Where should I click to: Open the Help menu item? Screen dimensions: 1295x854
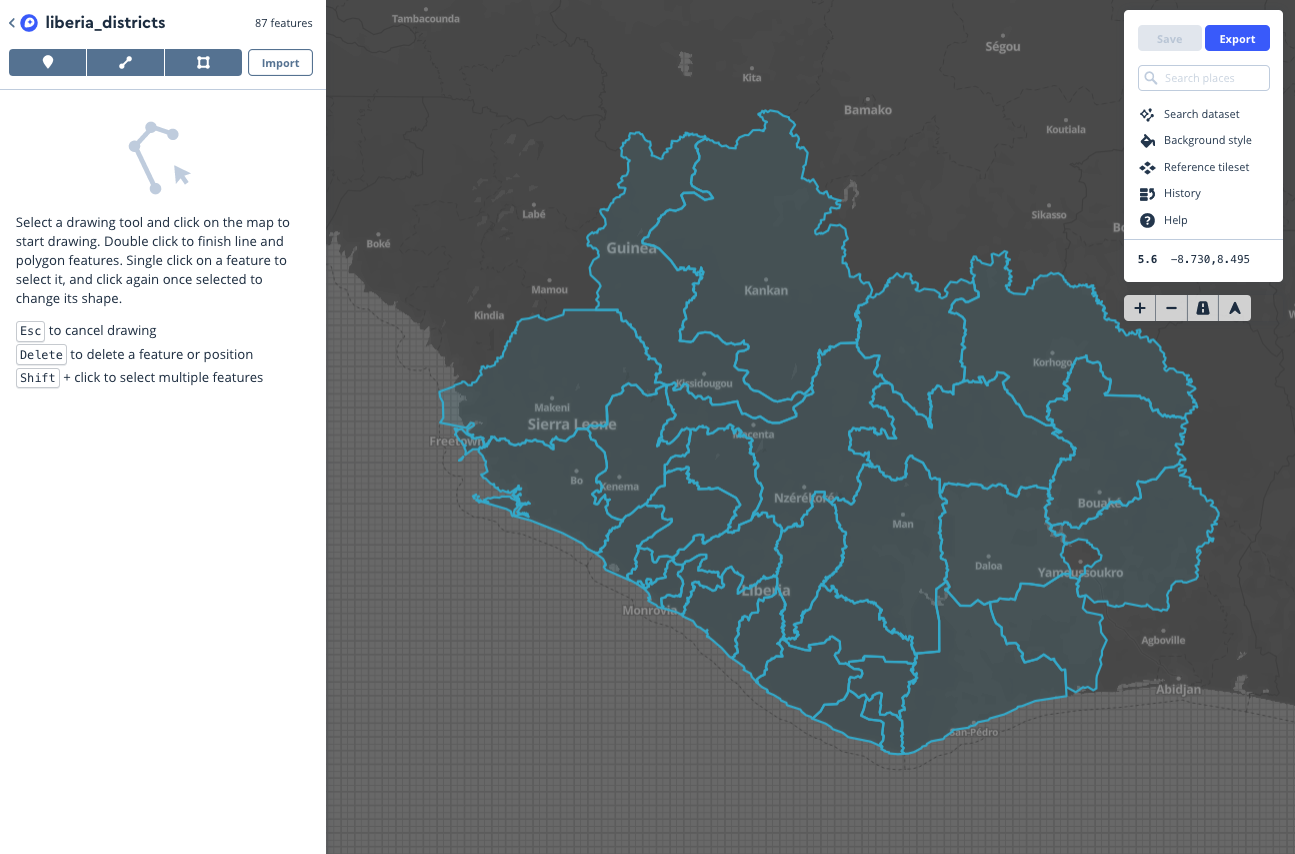pyautogui.click(x=1175, y=220)
